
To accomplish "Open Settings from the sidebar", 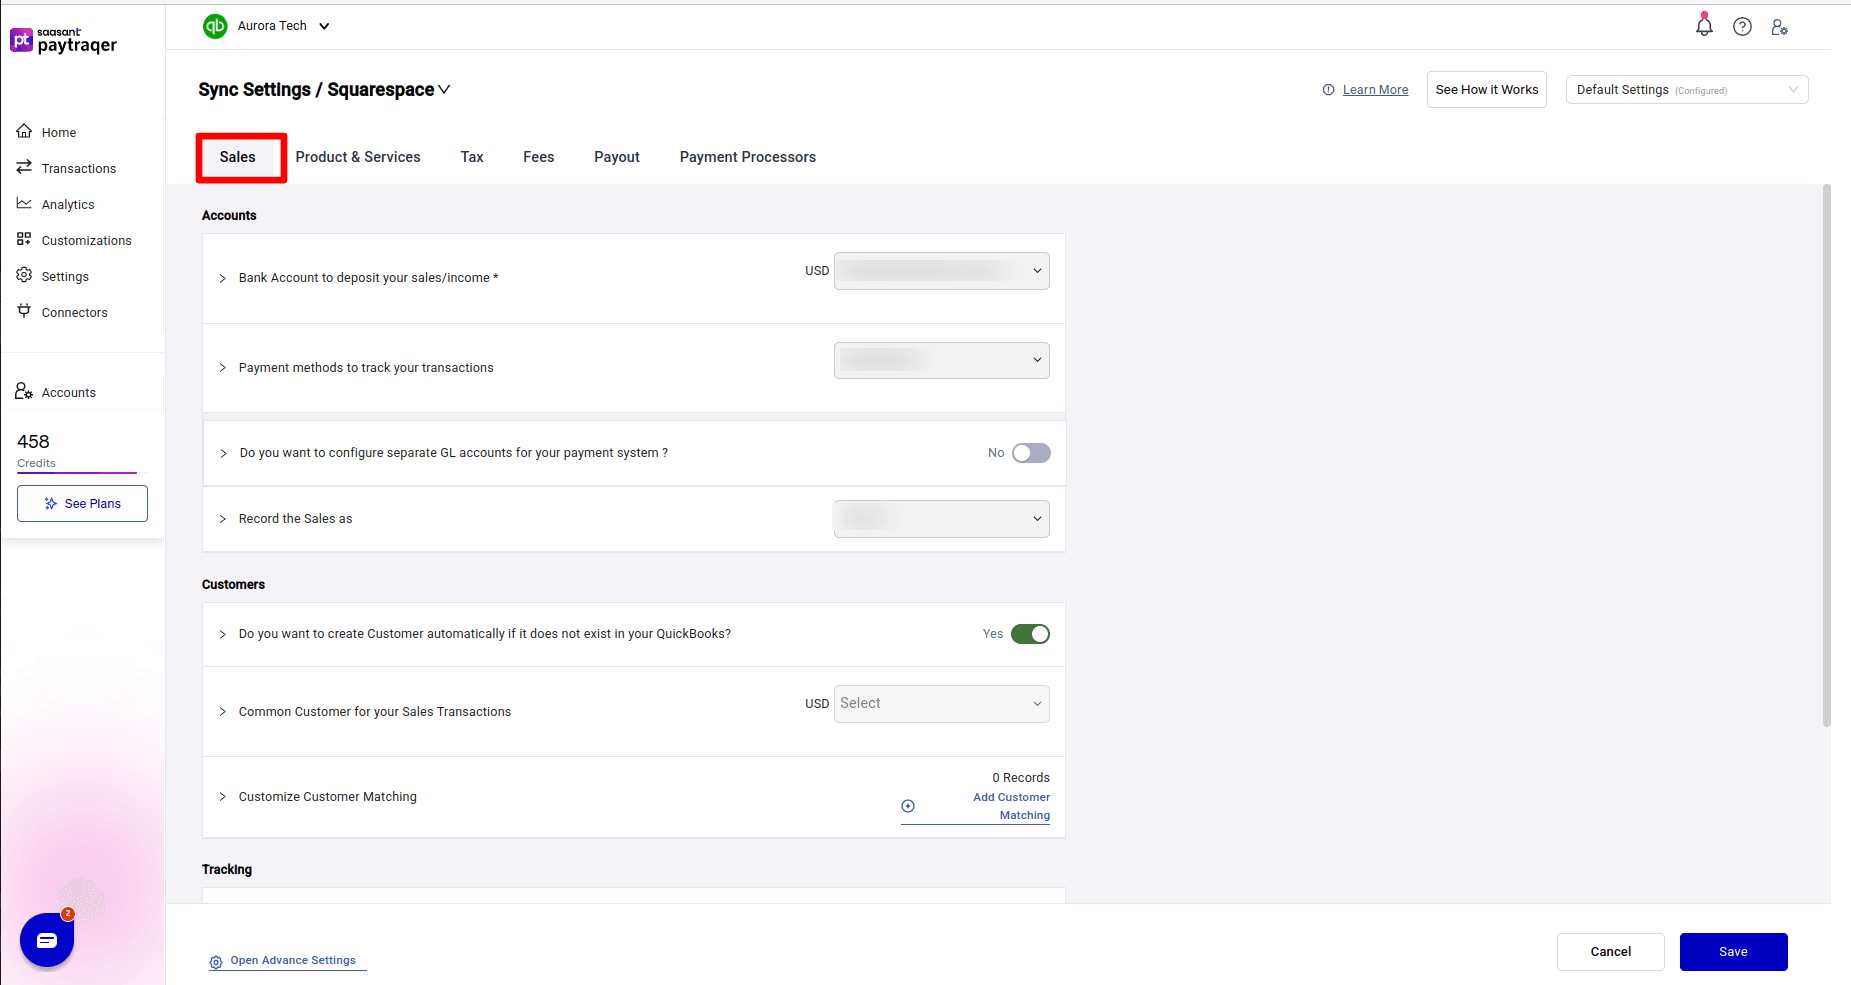I will point(65,276).
